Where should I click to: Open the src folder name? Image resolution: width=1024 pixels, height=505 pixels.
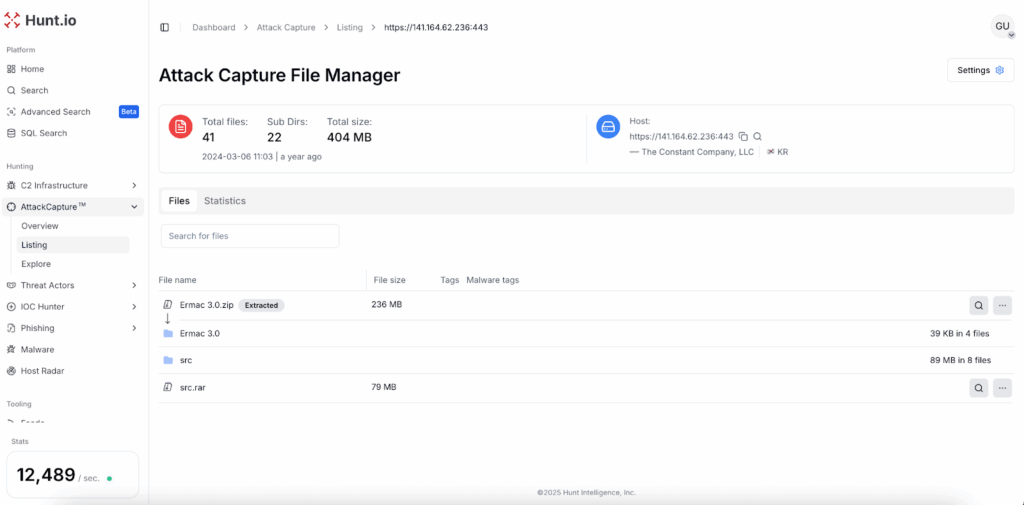pyautogui.click(x=186, y=361)
